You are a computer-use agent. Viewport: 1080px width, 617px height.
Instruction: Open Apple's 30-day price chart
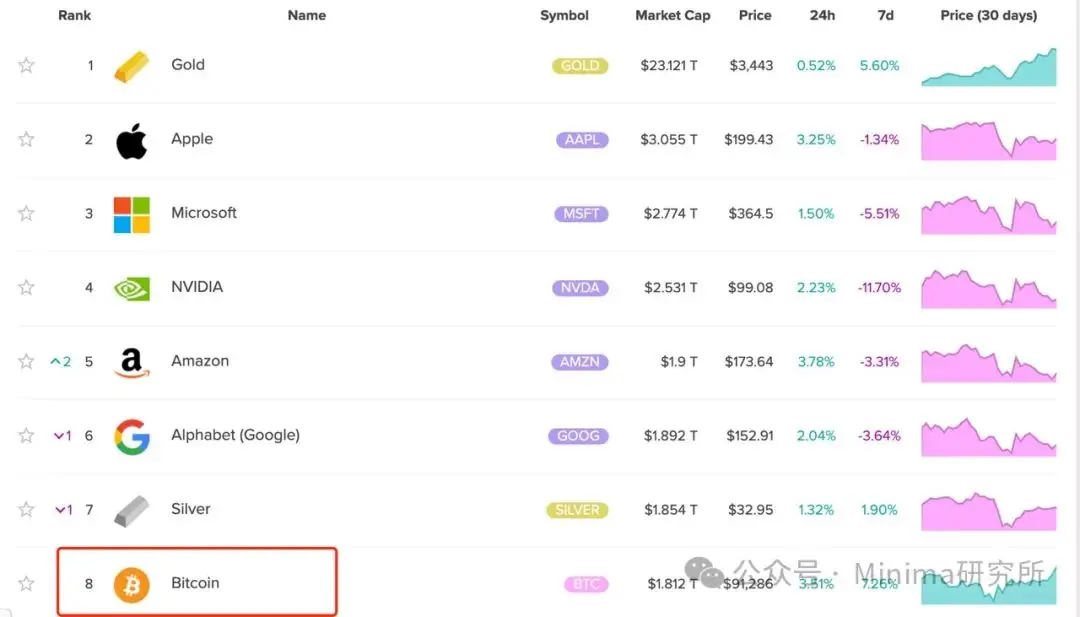point(988,140)
